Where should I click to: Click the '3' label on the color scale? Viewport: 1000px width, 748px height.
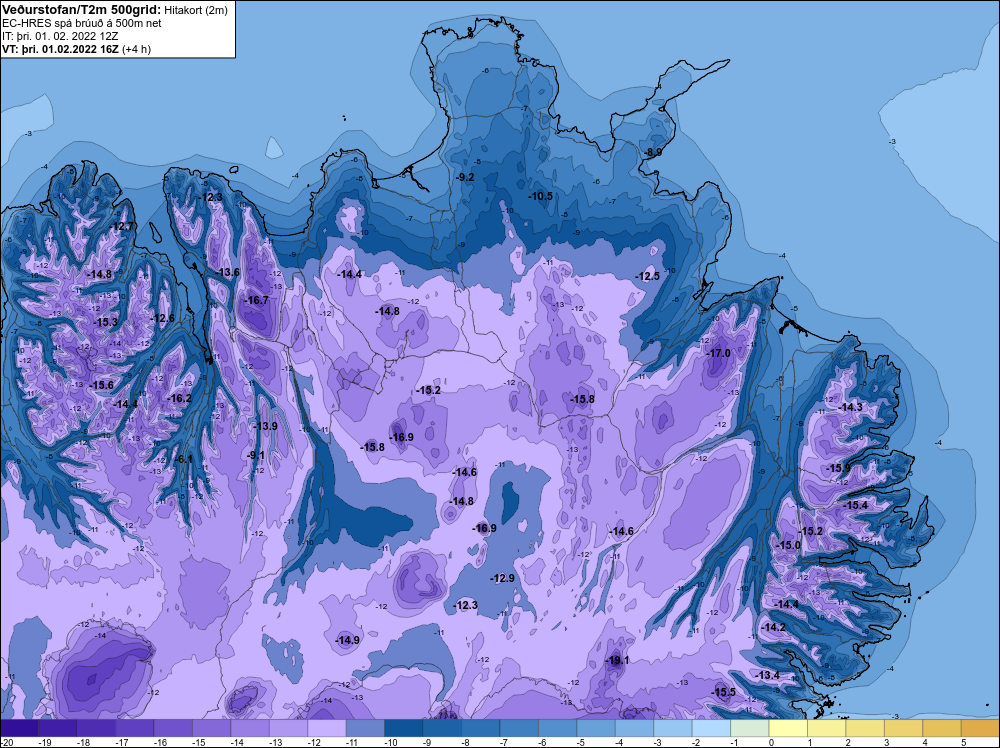pyautogui.click(x=886, y=742)
